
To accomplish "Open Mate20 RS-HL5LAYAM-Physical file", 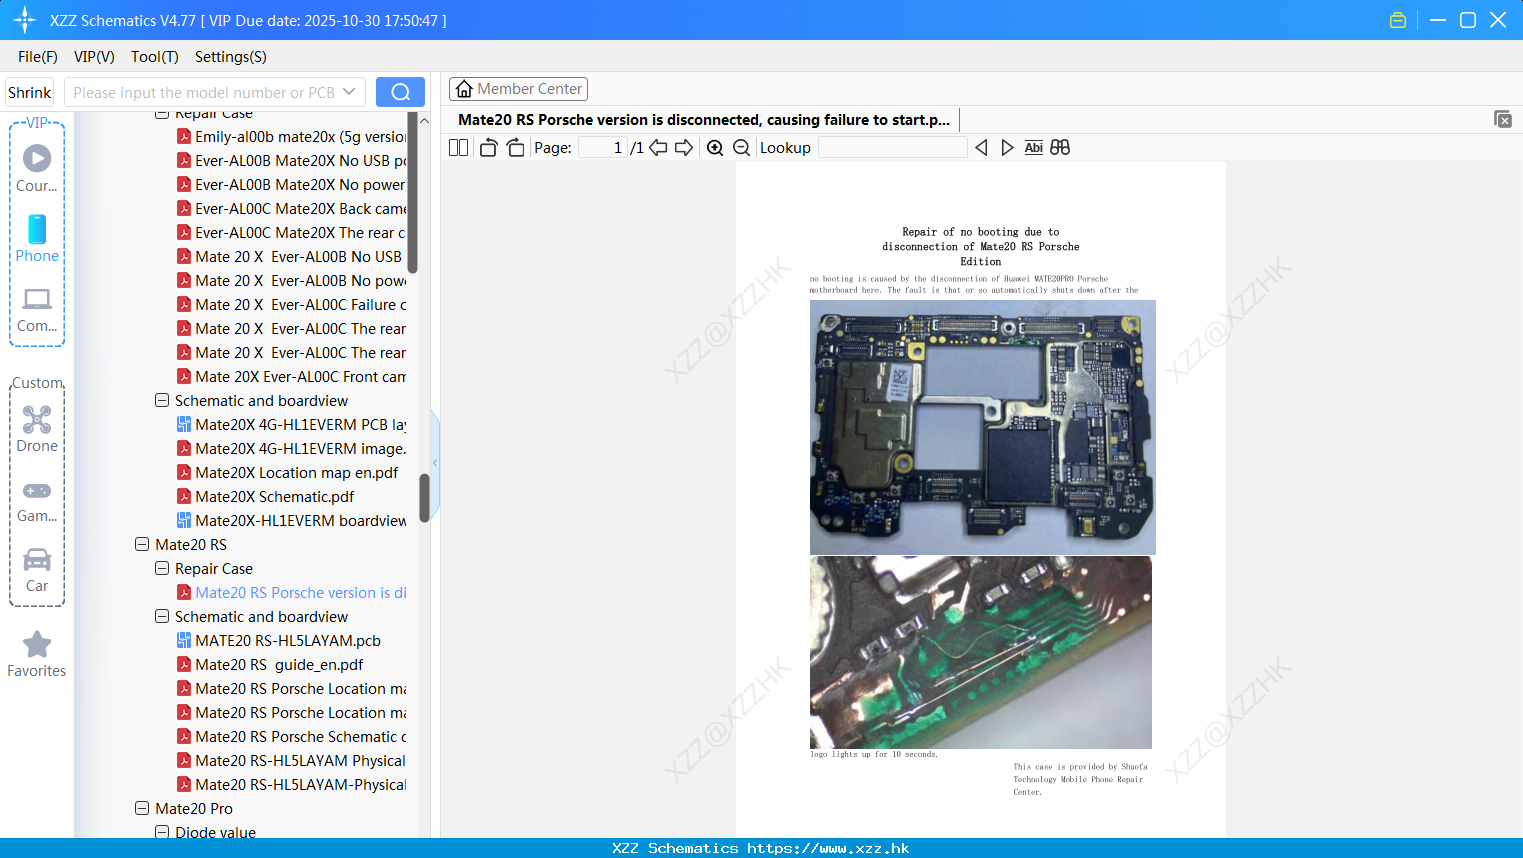I will (x=291, y=785).
